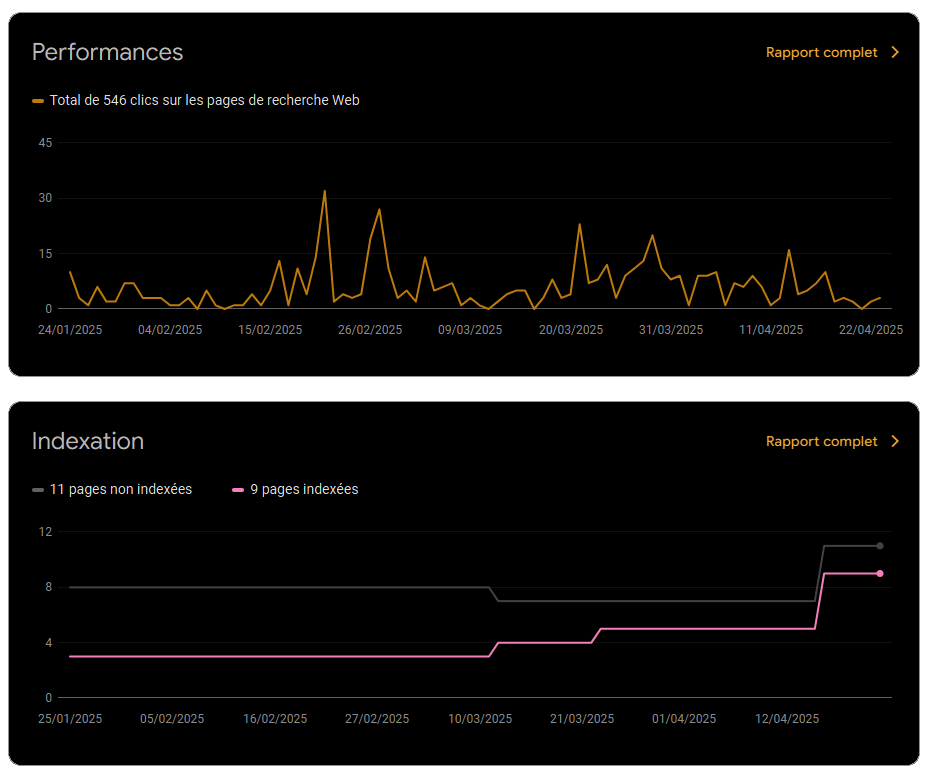Click the pink endpoint dot of indexed pages line
This screenshot has width=932, height=778.
880,573
